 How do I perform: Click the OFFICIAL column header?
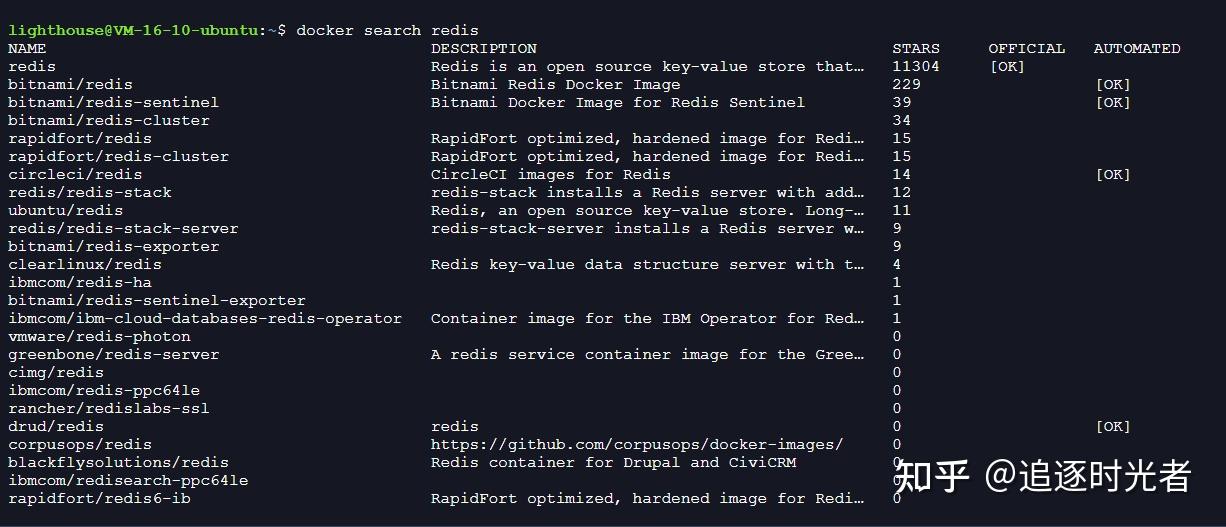[x=1027, y=48]
